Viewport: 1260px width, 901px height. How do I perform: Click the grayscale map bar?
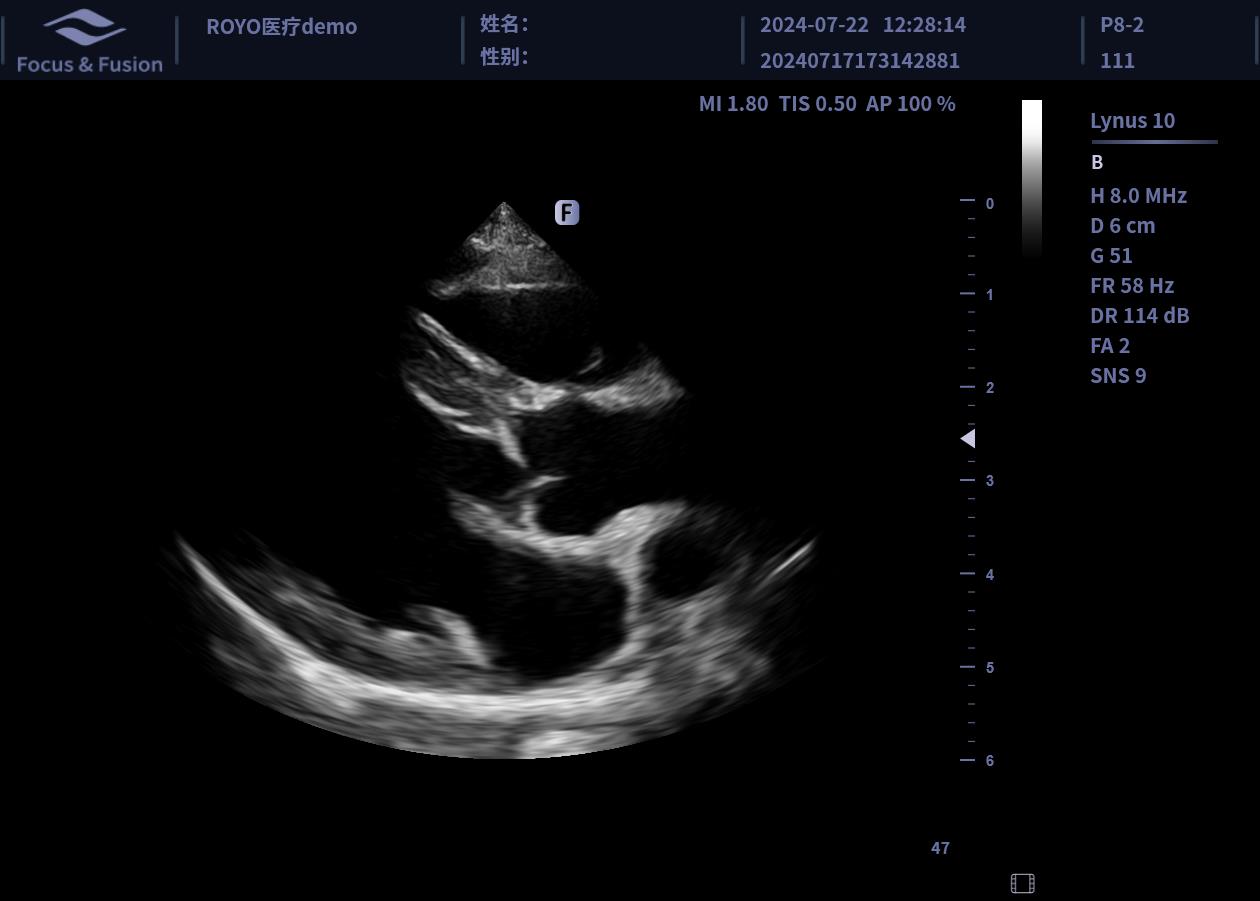1031,178
